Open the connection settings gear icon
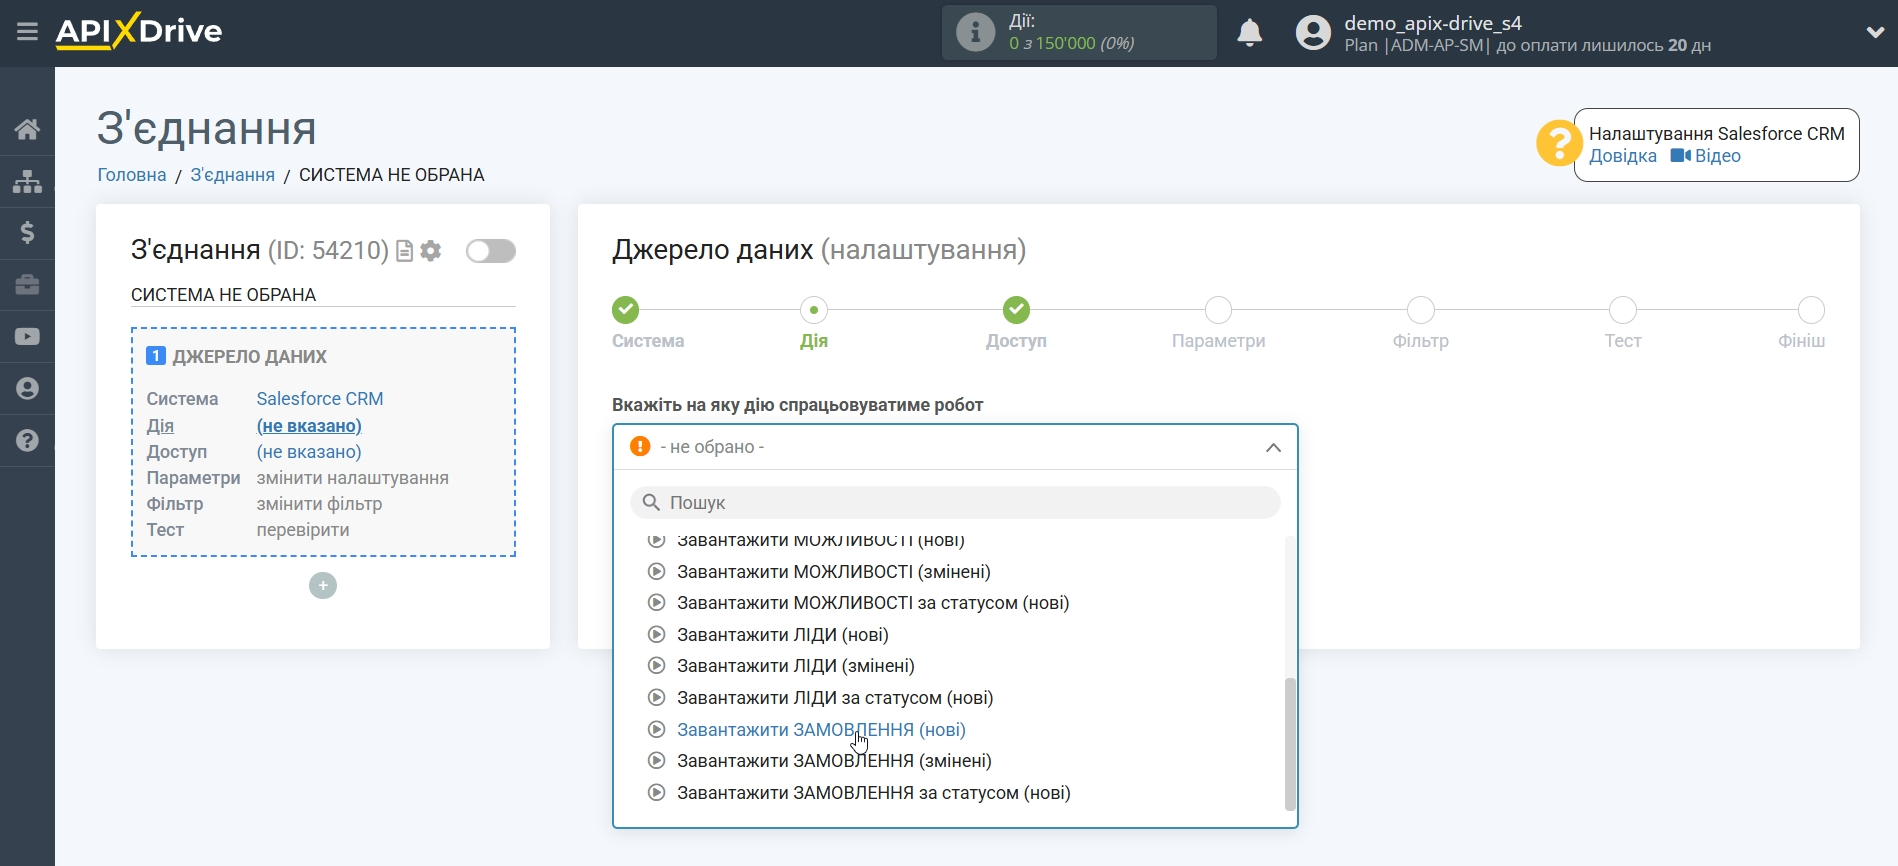 [x=431, y=251]
